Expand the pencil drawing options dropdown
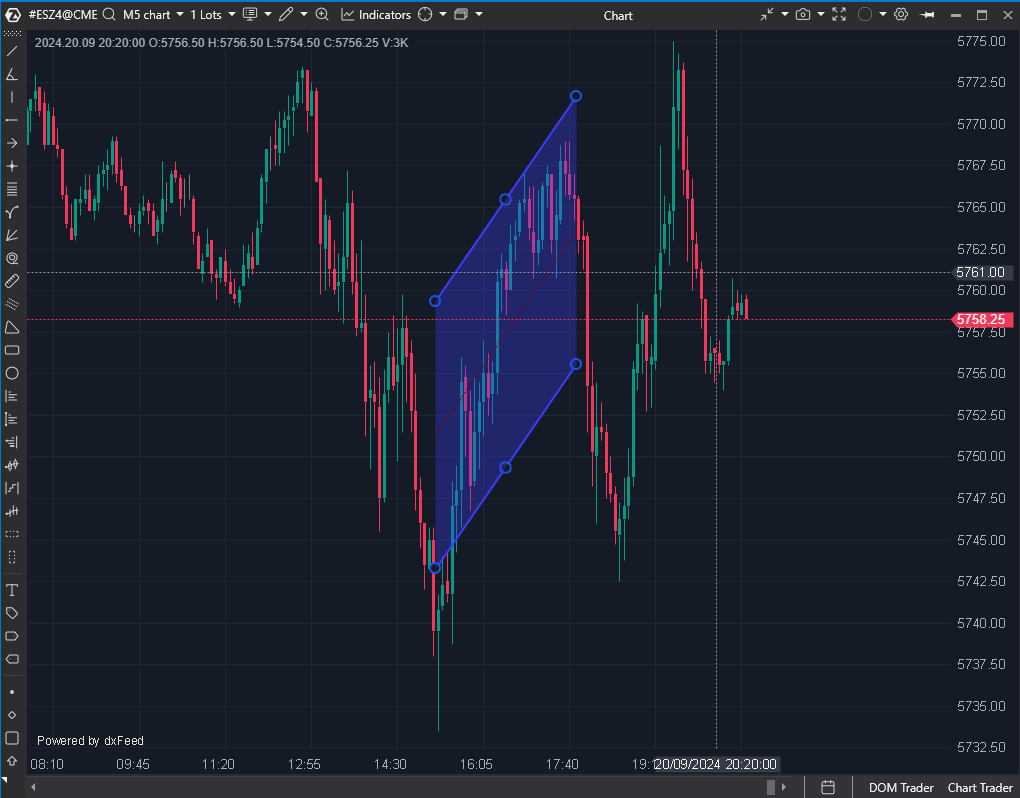 (304, 14)
